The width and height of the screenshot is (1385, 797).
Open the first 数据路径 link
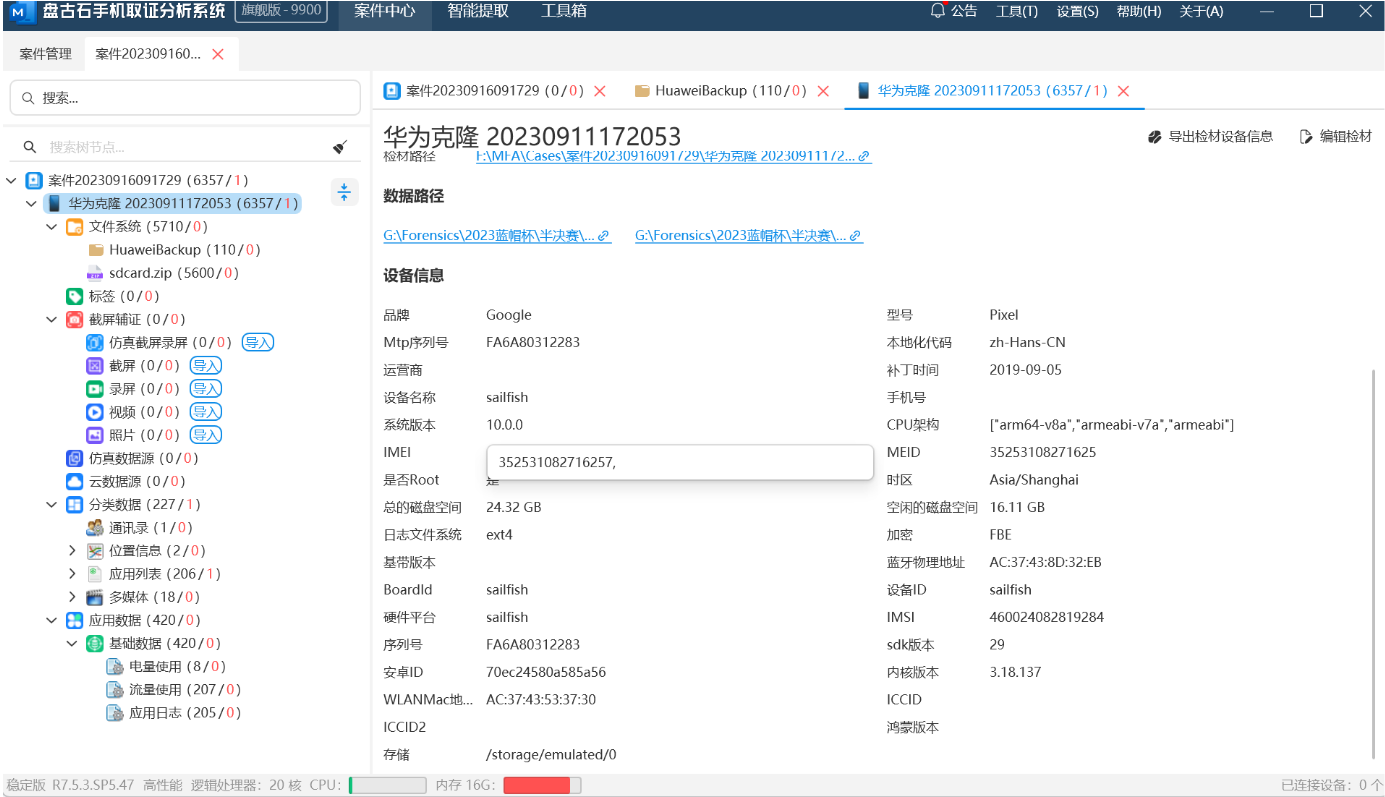tap(496, 236)
